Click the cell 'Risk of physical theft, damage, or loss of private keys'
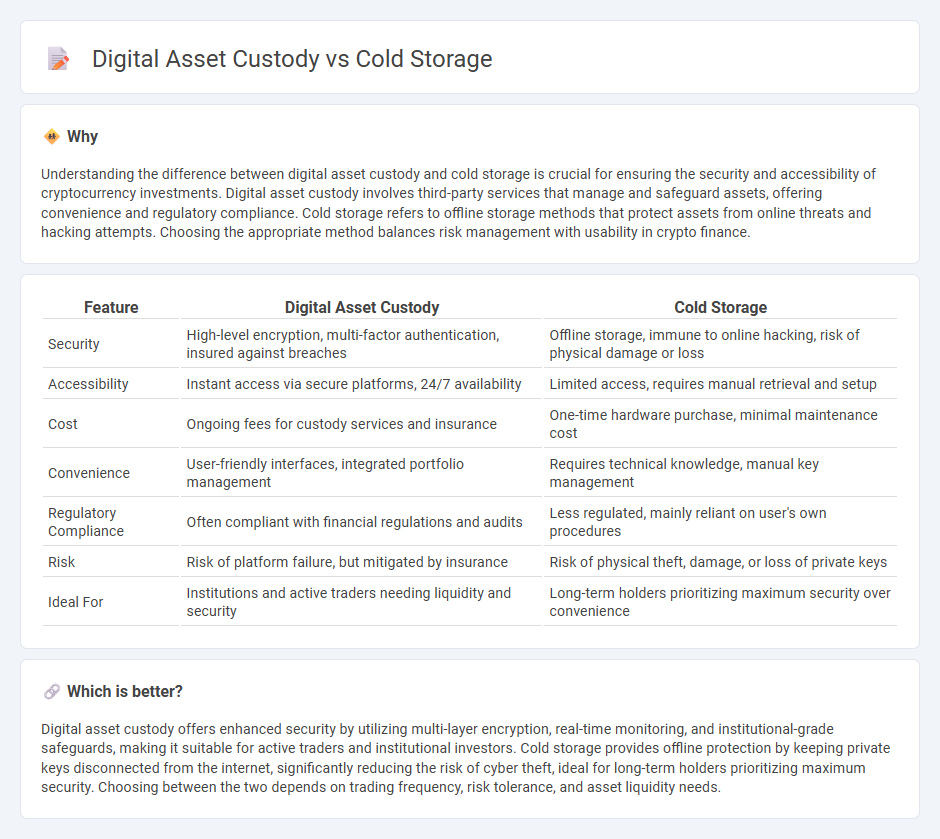This screenshot has height=839, width=940. pos(720,562)
